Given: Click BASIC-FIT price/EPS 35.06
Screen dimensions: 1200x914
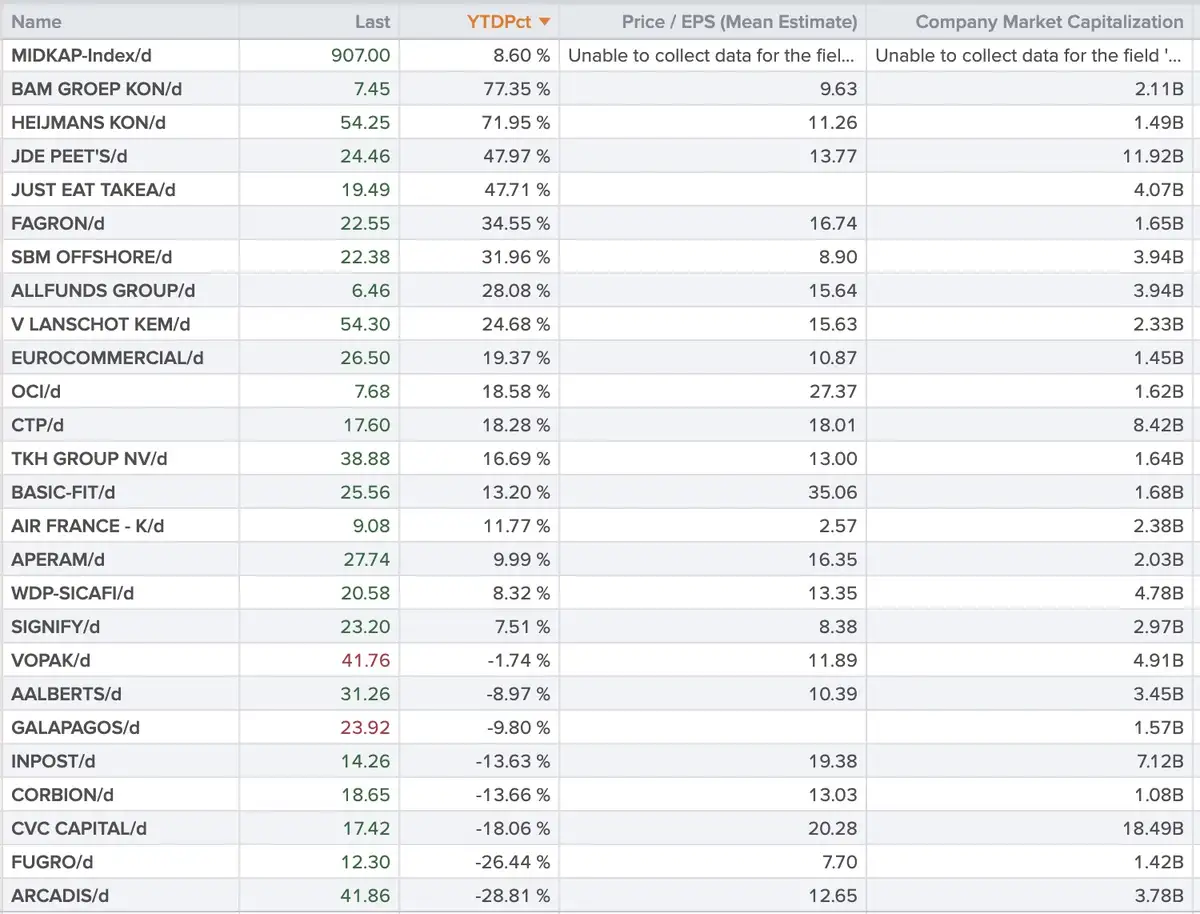Looking at the screenshot, I should (833, 492).
